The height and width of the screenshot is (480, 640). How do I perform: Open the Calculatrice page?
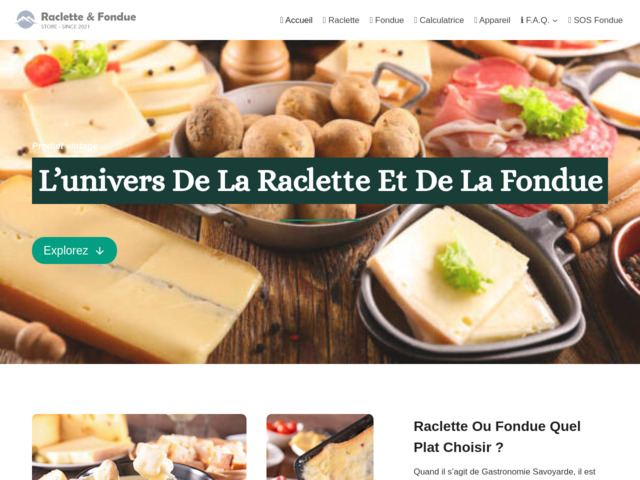[439, 20]
